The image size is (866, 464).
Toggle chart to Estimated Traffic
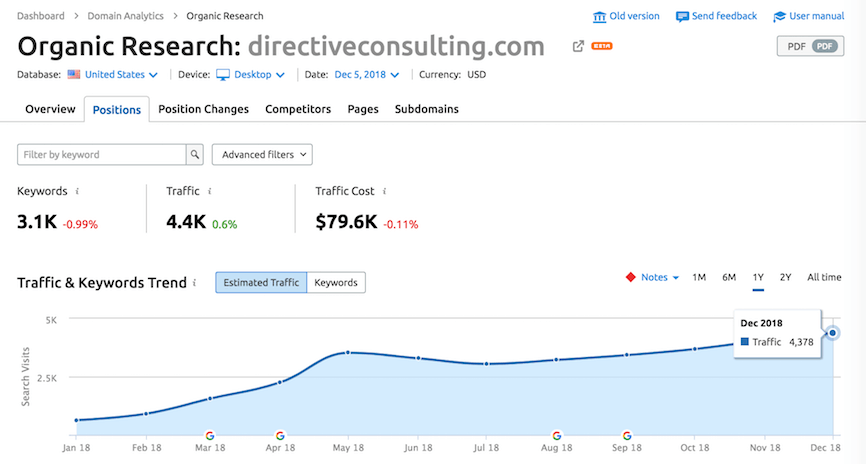[x=261, y=283]
